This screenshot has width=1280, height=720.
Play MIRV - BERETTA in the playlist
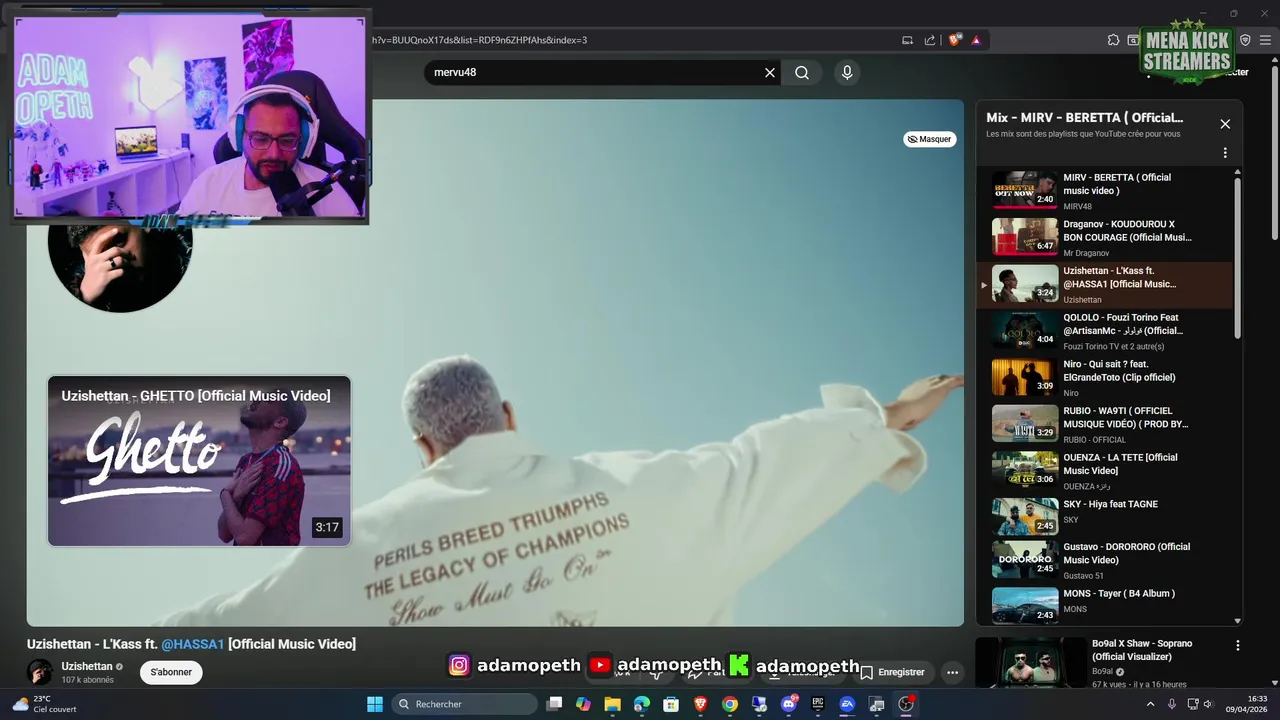pos(1105,190)
